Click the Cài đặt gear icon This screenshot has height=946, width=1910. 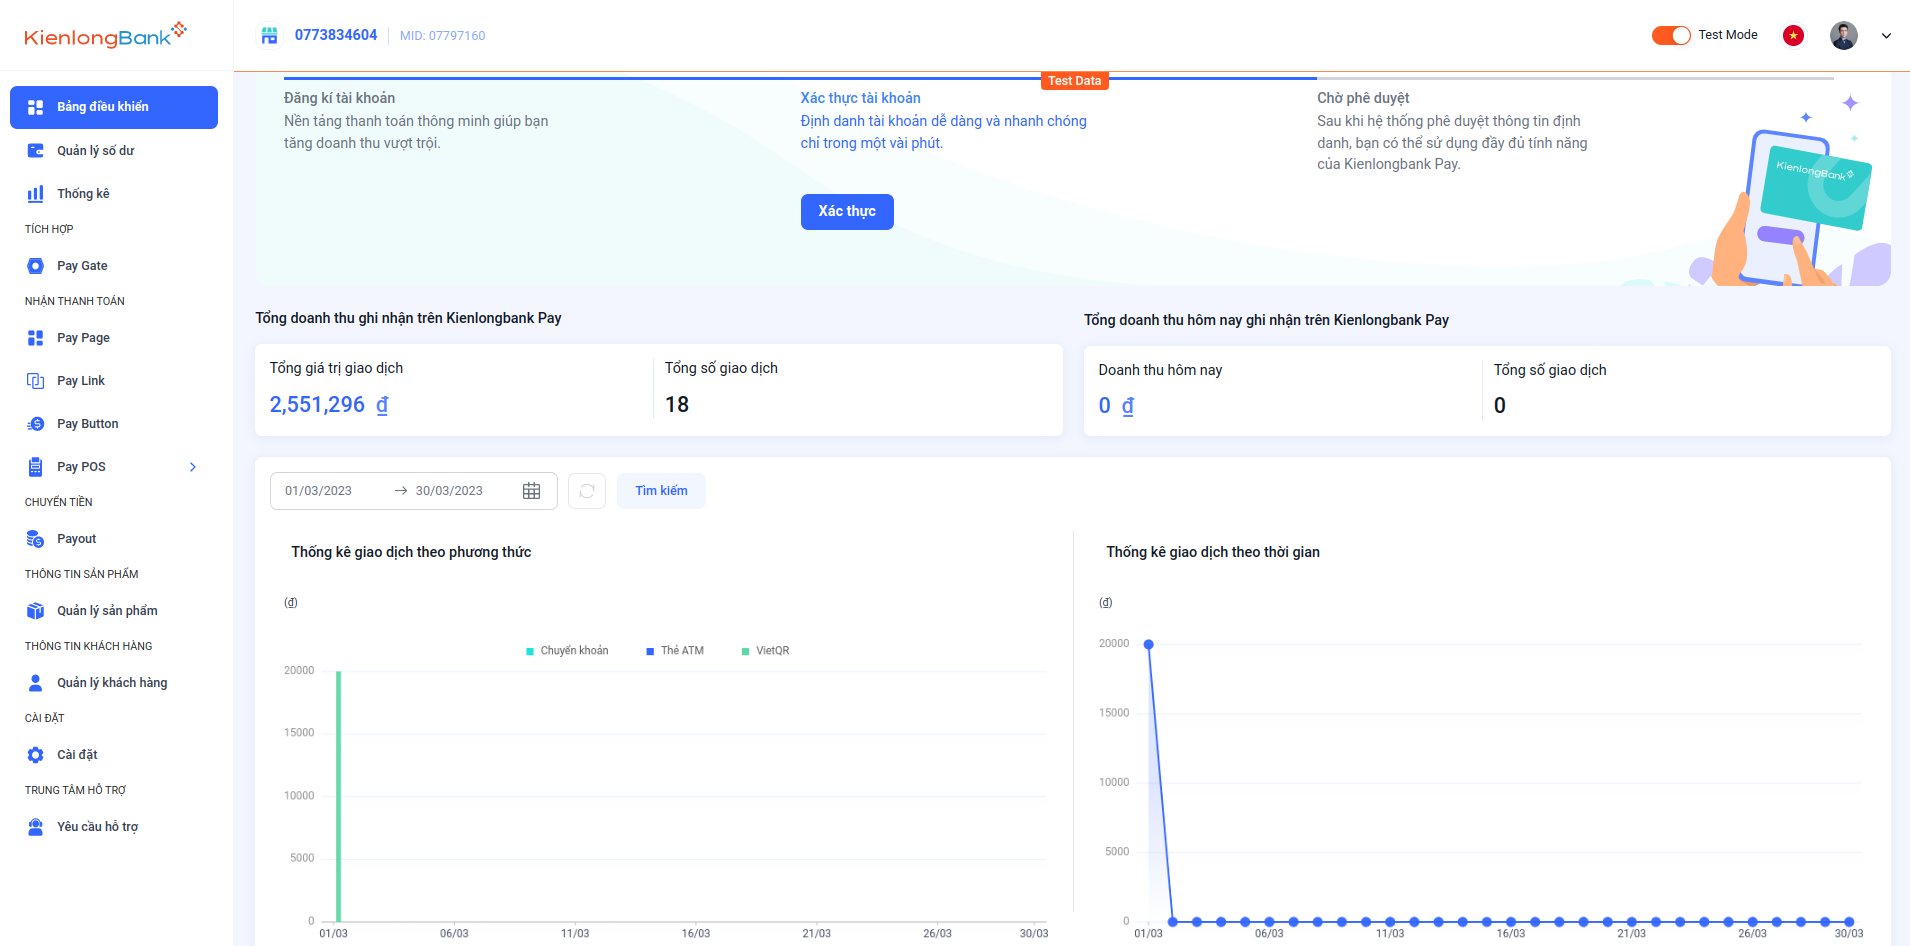(x=35, y=755)
